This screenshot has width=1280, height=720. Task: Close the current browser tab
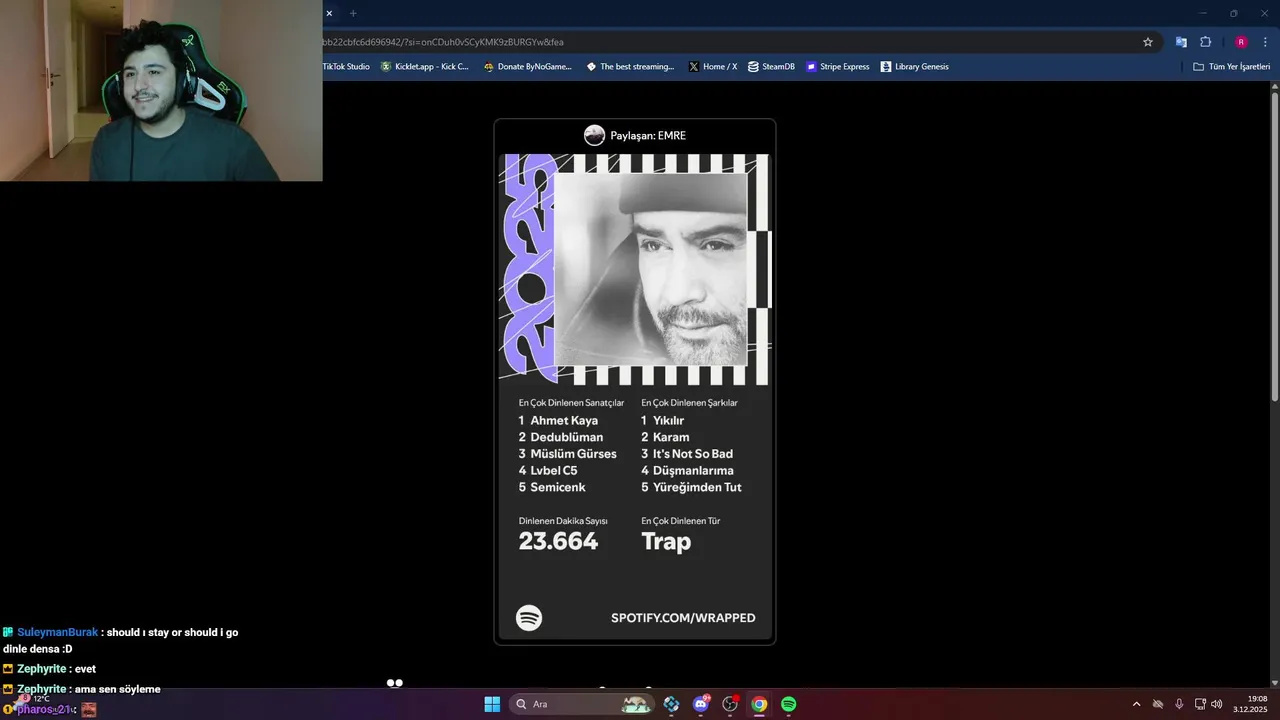(328, 13)
